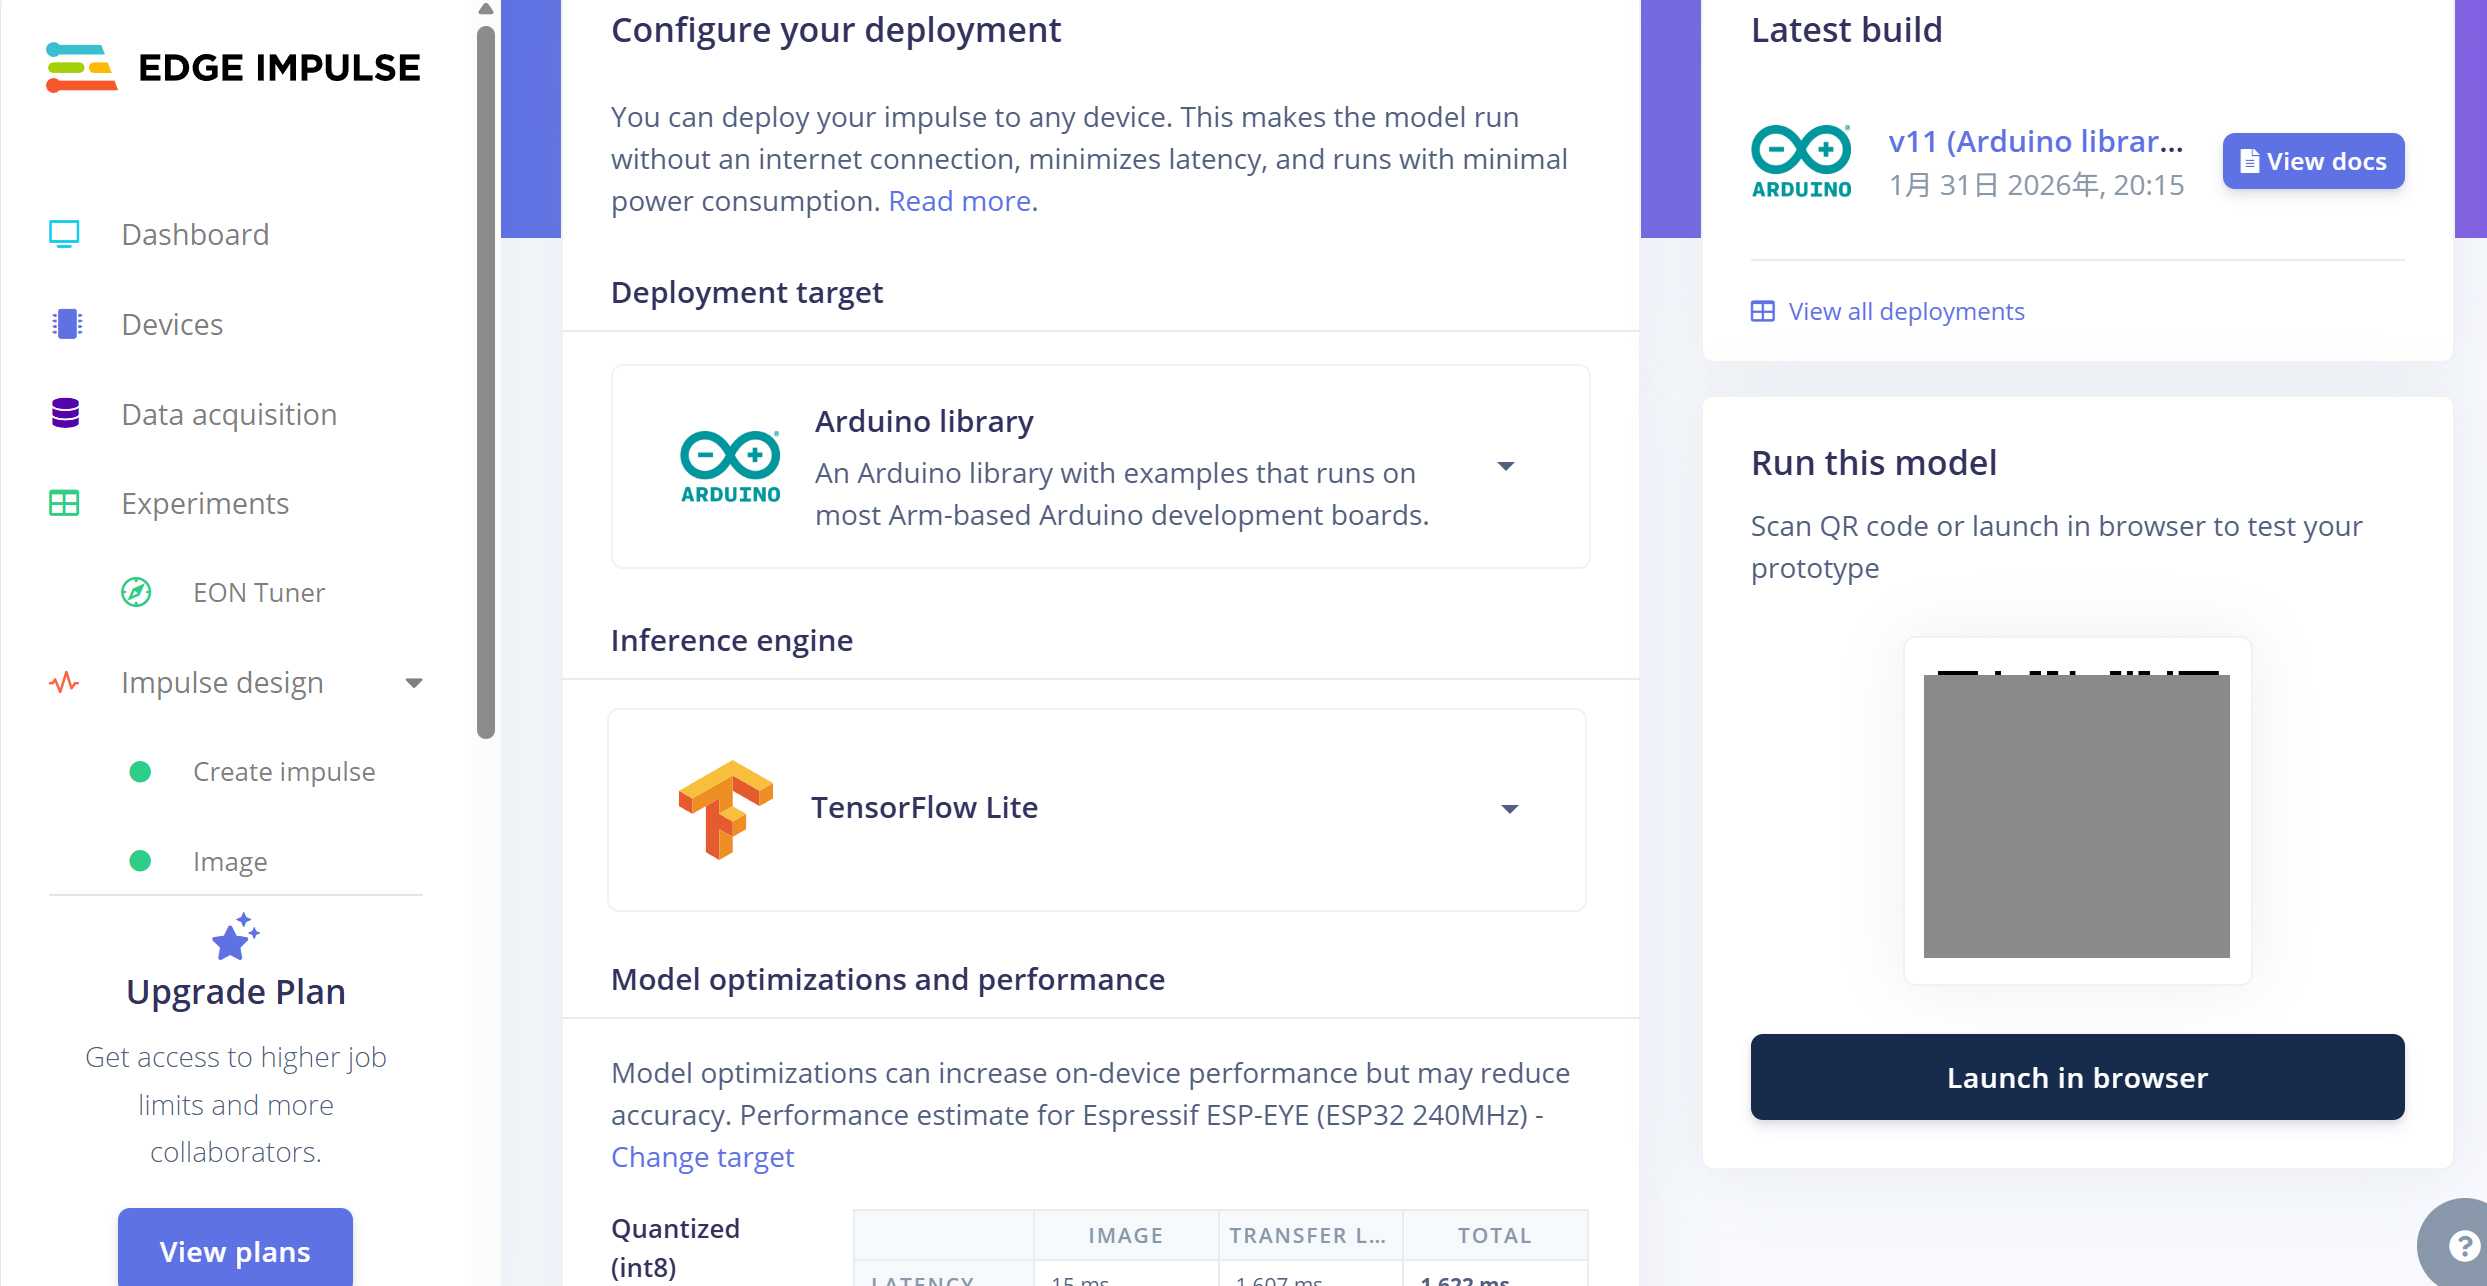
Task: Click the View docs button
Action: 2313,161
